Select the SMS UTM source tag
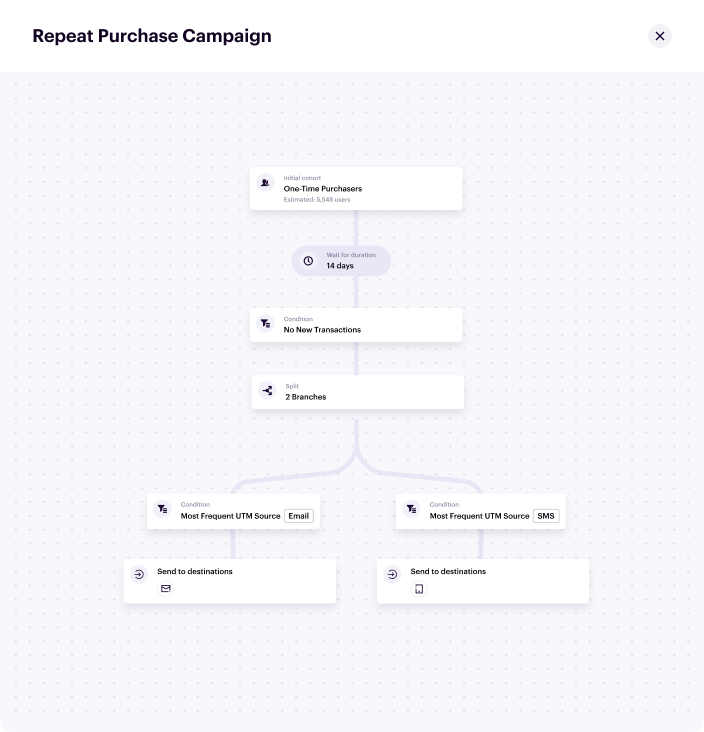Viewport: 704px width, 732px height. 546,516
